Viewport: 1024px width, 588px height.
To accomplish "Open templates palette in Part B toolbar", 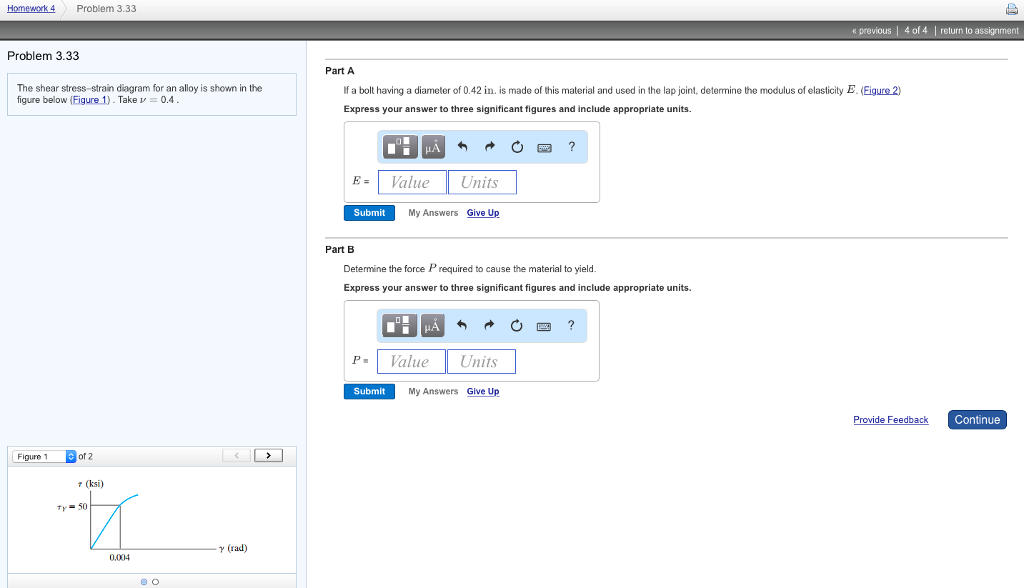I will tap(399, 325).
